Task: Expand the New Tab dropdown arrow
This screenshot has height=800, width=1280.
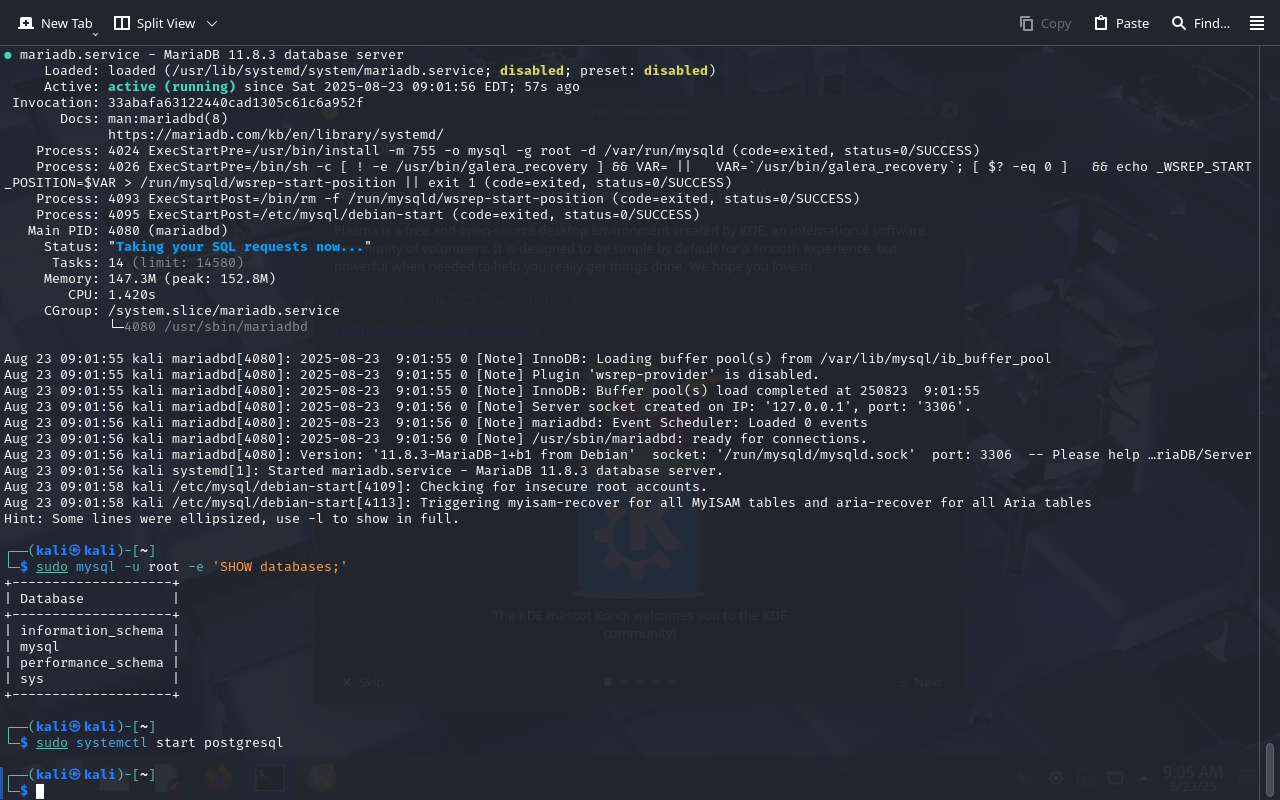Action: click(x=95, y=33)
